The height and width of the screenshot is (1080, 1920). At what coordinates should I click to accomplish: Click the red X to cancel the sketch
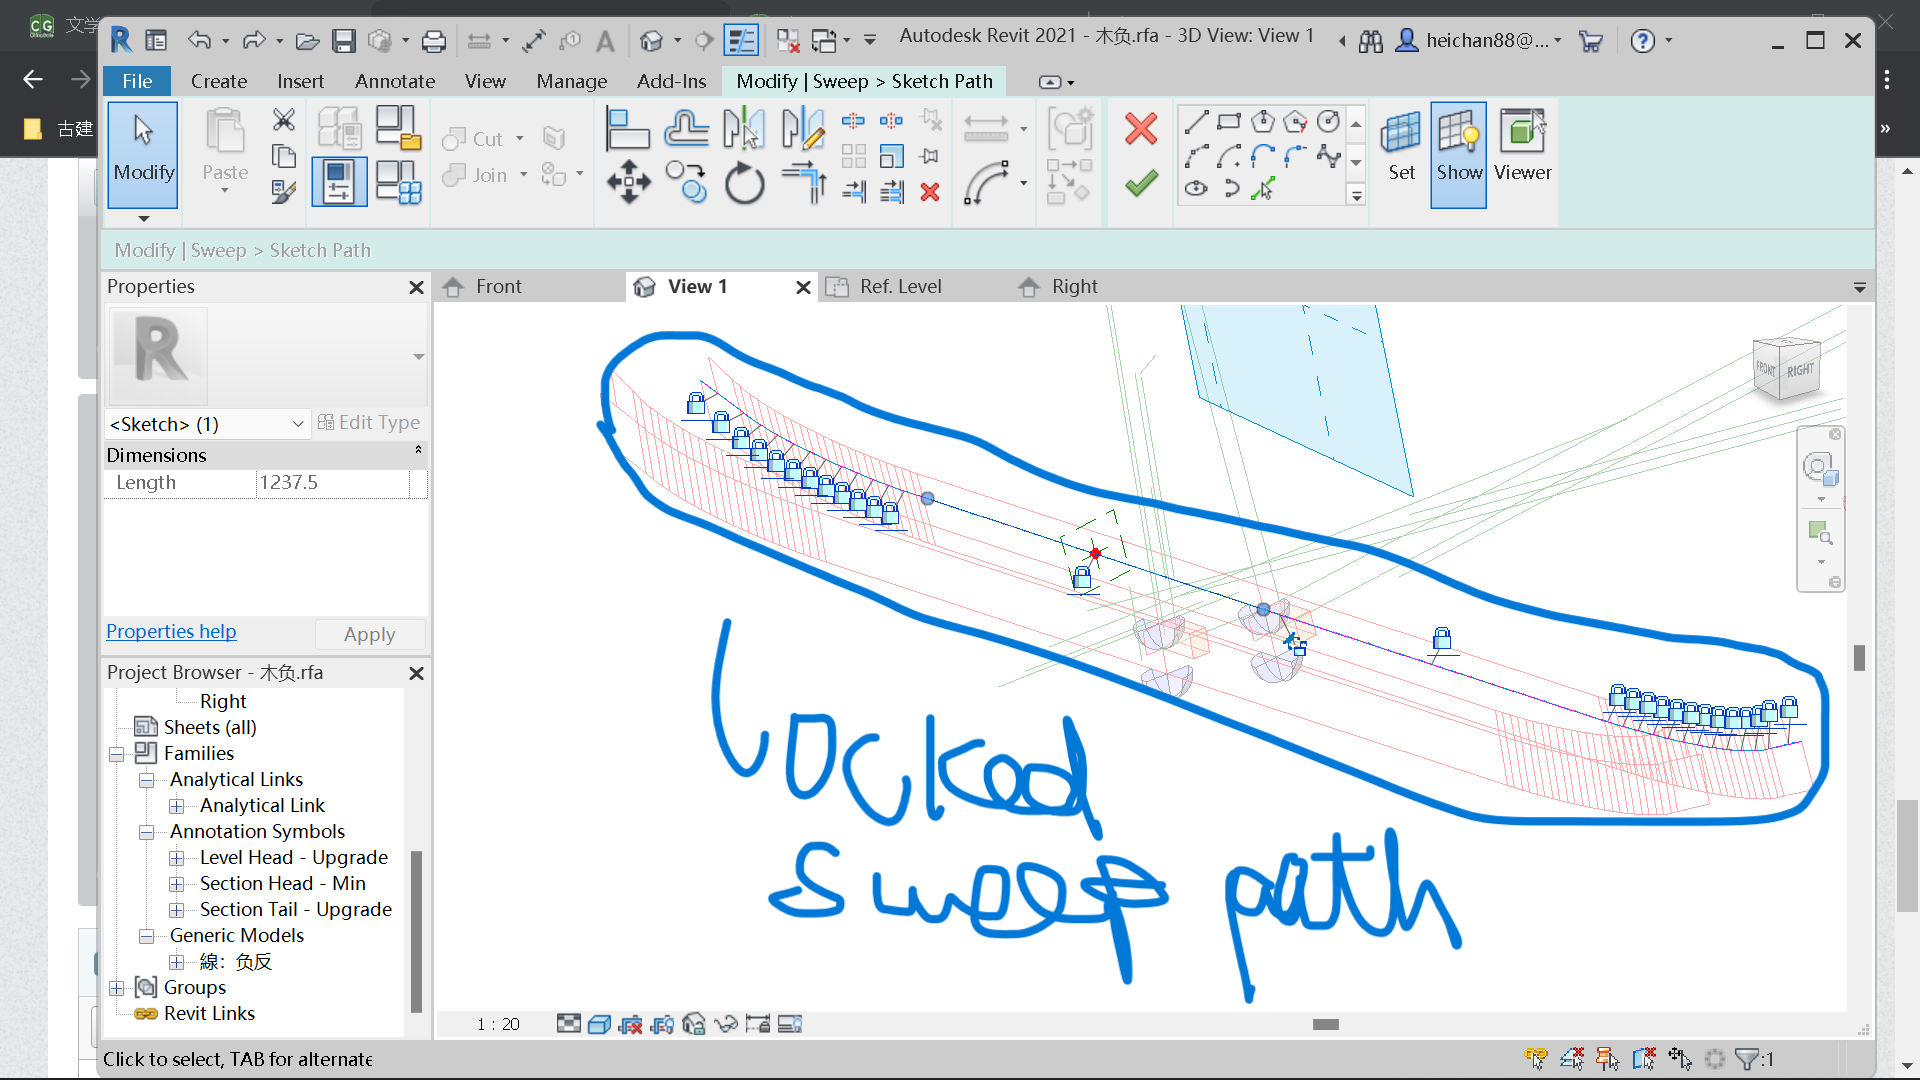point(1140,128)
